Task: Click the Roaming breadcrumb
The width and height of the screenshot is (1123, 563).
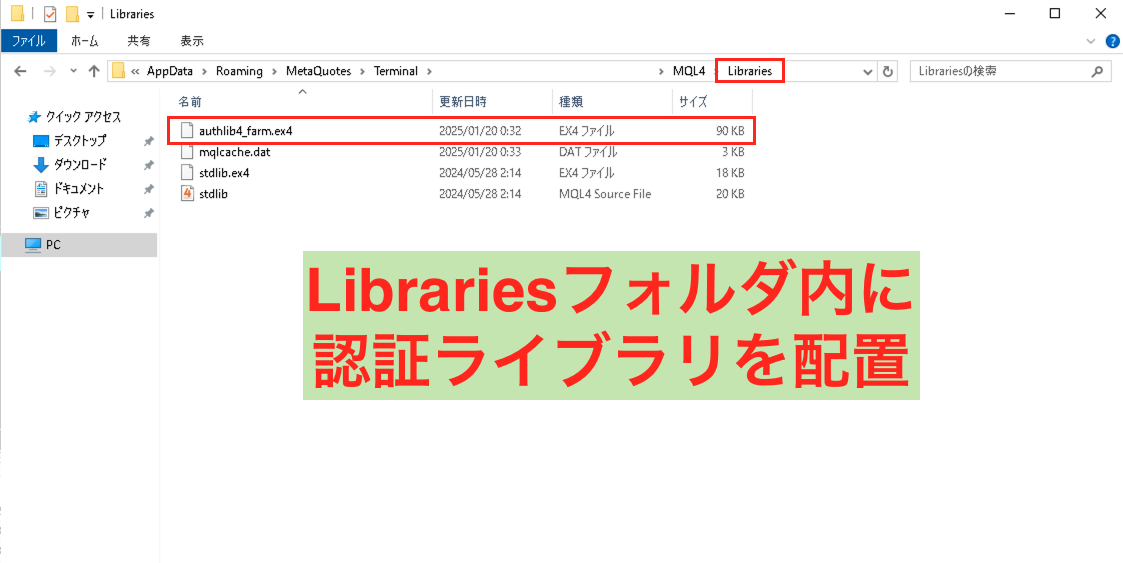Action: (240, 71)
